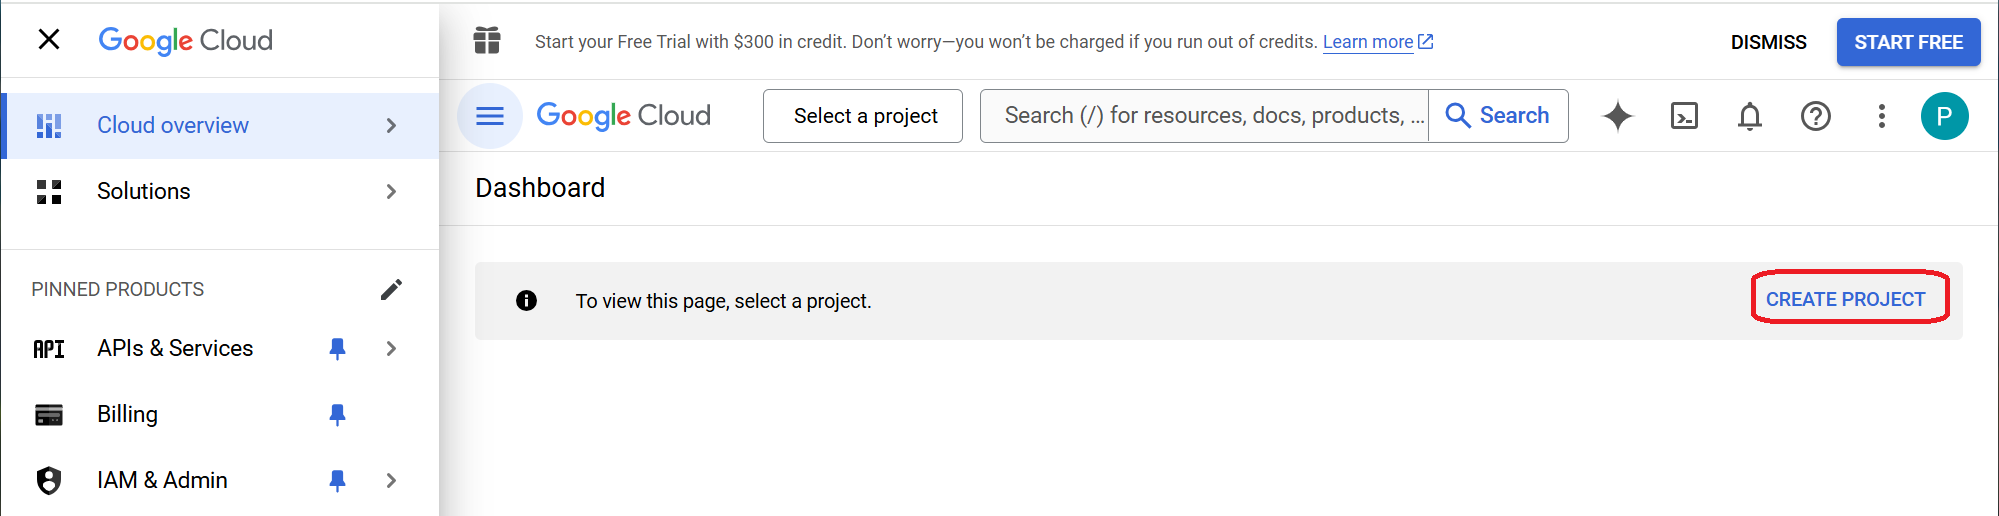Image resolution: width=1999 pixels, height=516 pixels.
Task: Close the navigation menu with the X icon
Action: (x=49, y=40)
